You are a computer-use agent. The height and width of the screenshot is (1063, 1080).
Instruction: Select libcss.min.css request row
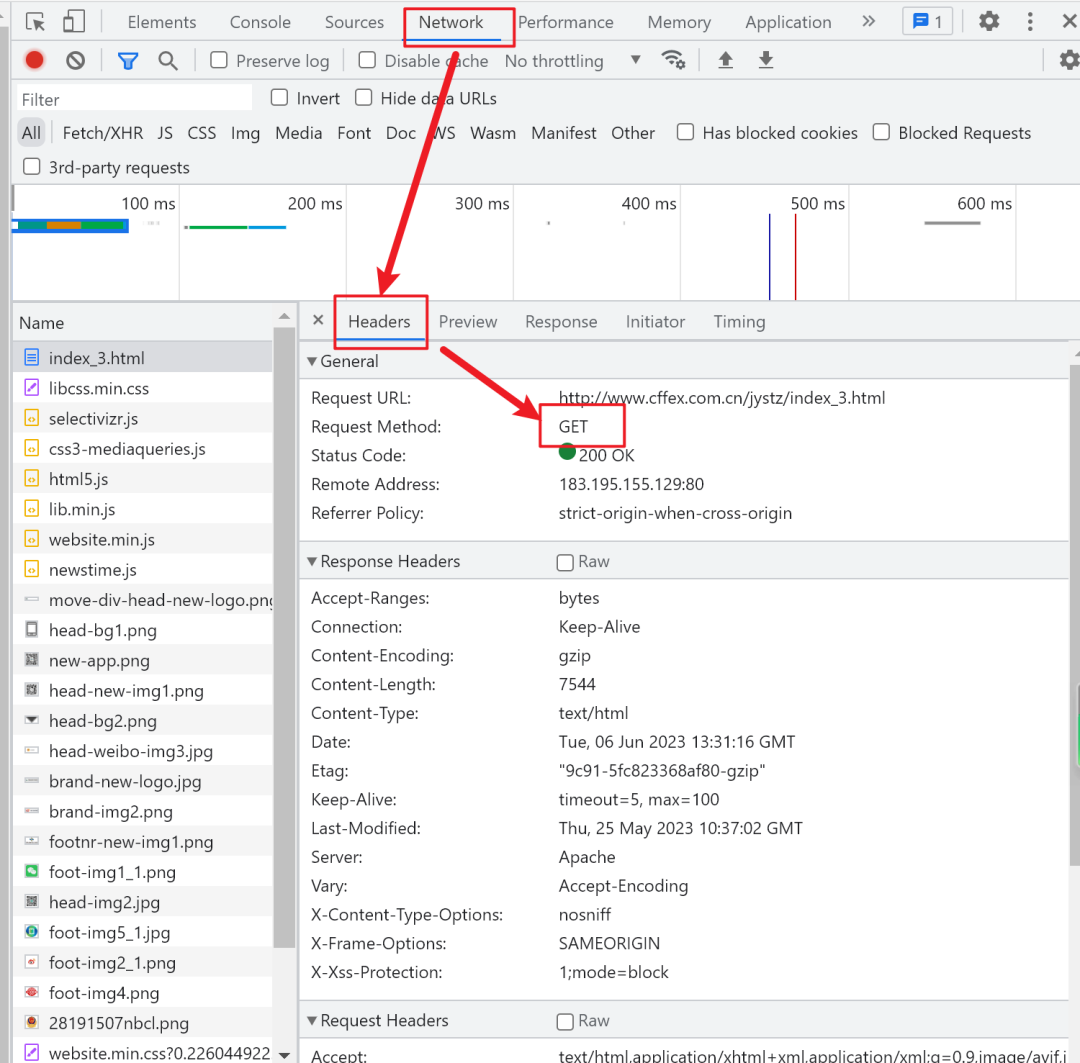pos(143,388)
